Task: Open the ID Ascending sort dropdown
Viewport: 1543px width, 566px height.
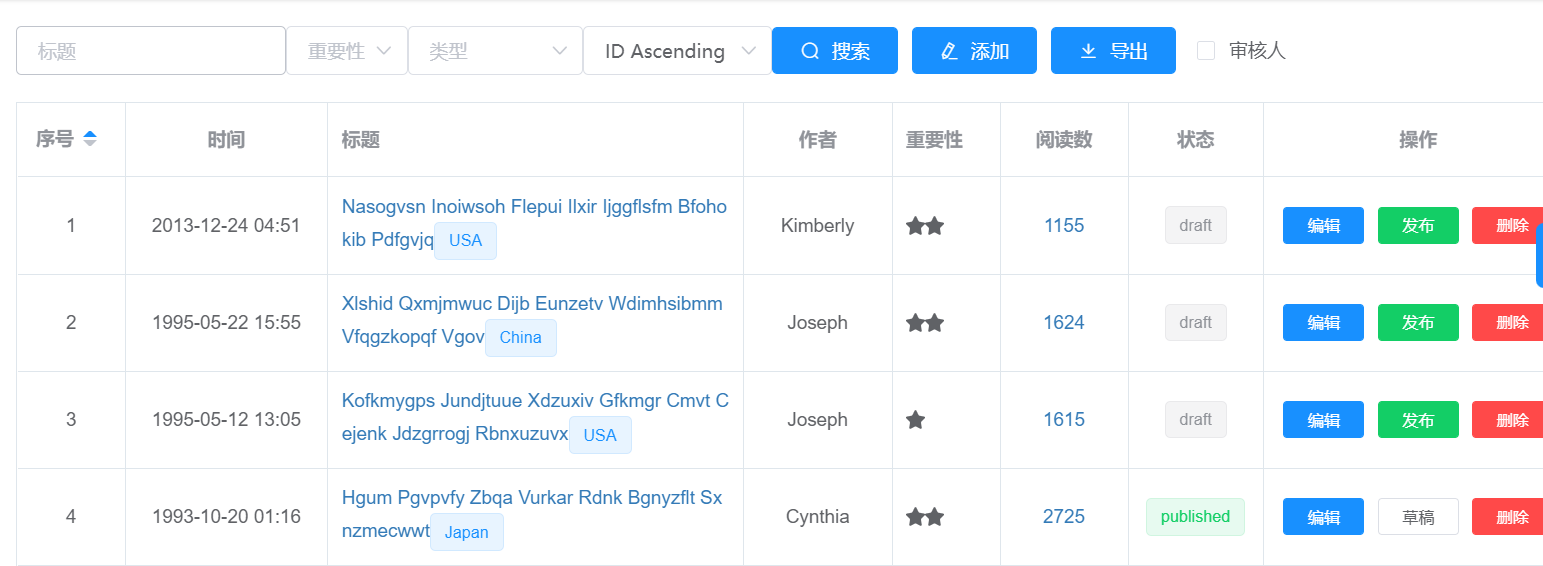Action: 677,50
